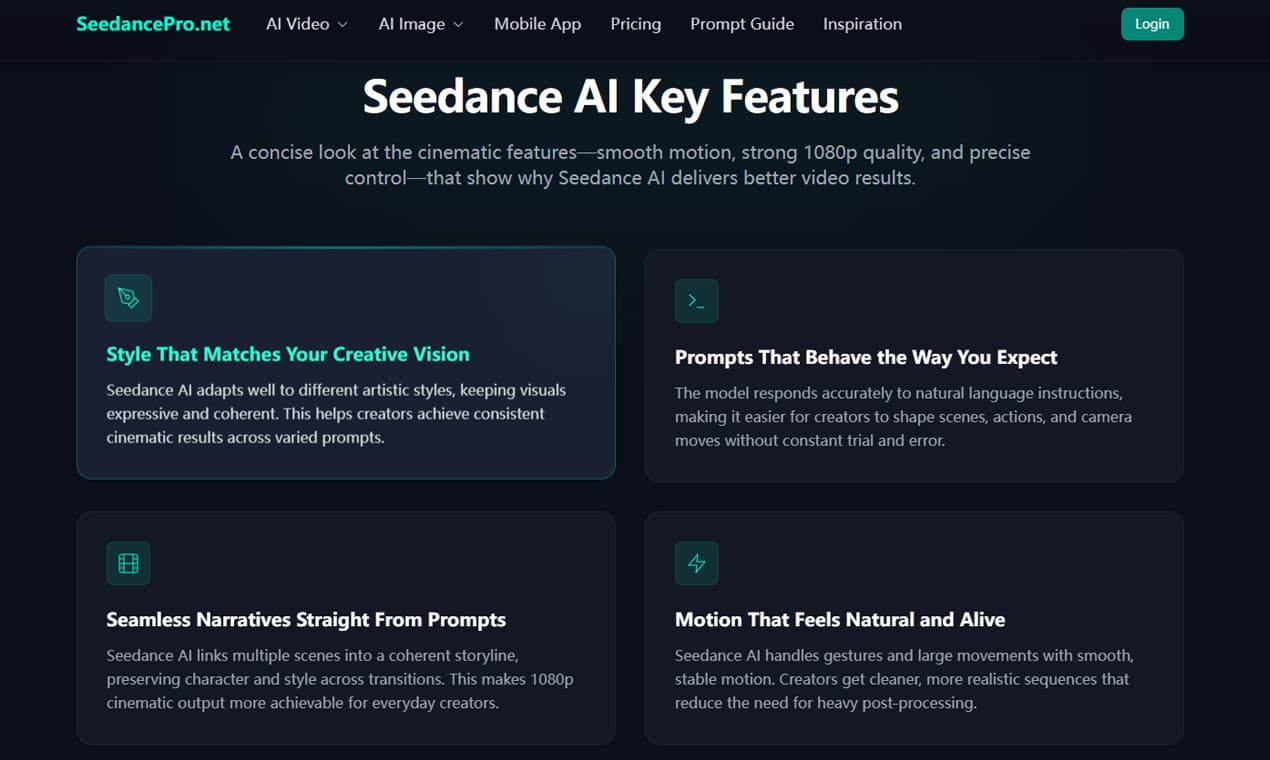Click the Motion That Feels Natural heading
The image size is (1270, 760).
point(840,620)
